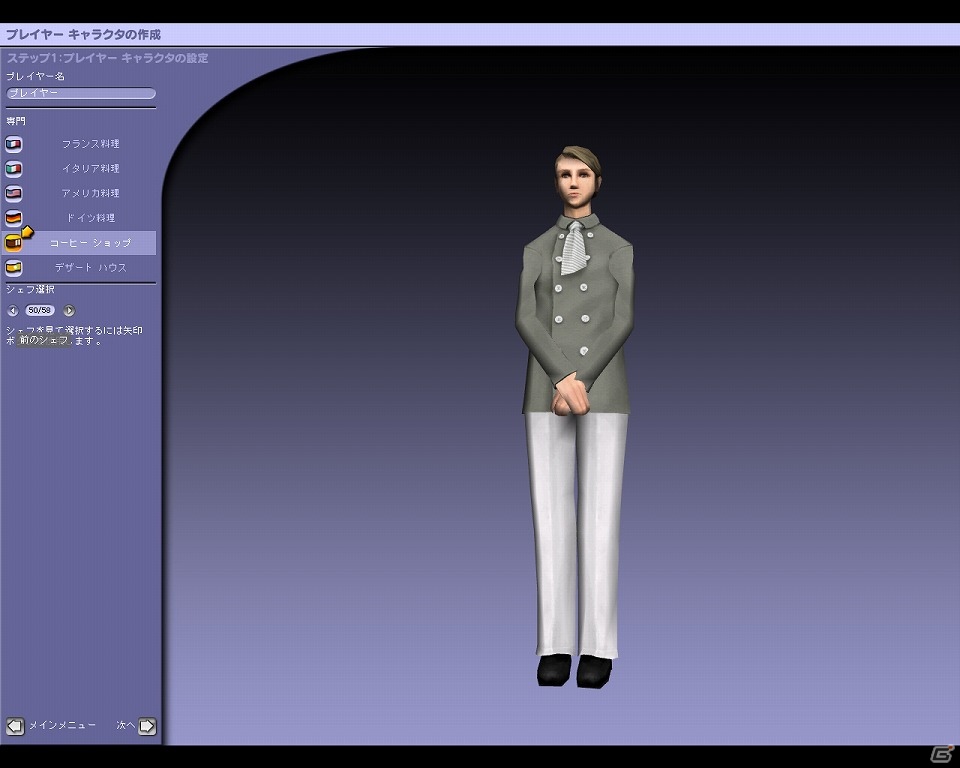Choose アメリカ料理 specialty label
Viewport: 960px width, 768px height.
pyautogui.click(x=91, y=193)
